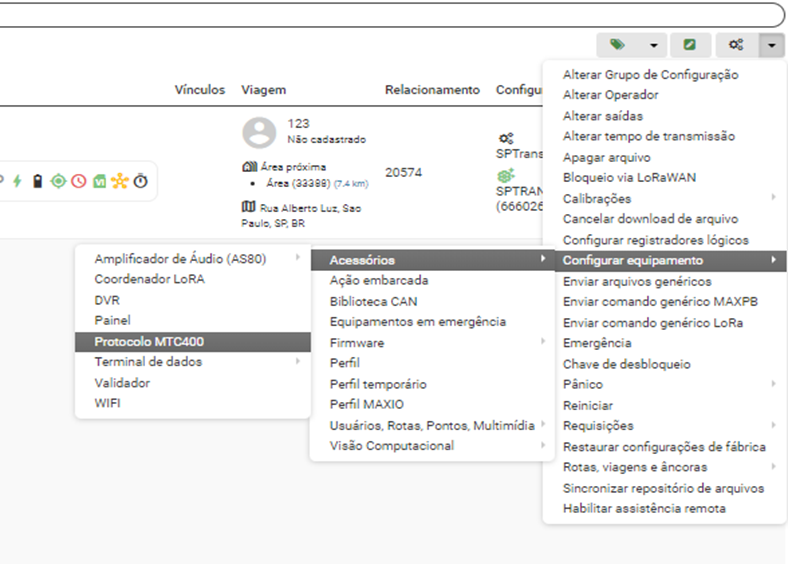Select Reiniciar in the commands menu
The image size is (788, 564).
588,405
